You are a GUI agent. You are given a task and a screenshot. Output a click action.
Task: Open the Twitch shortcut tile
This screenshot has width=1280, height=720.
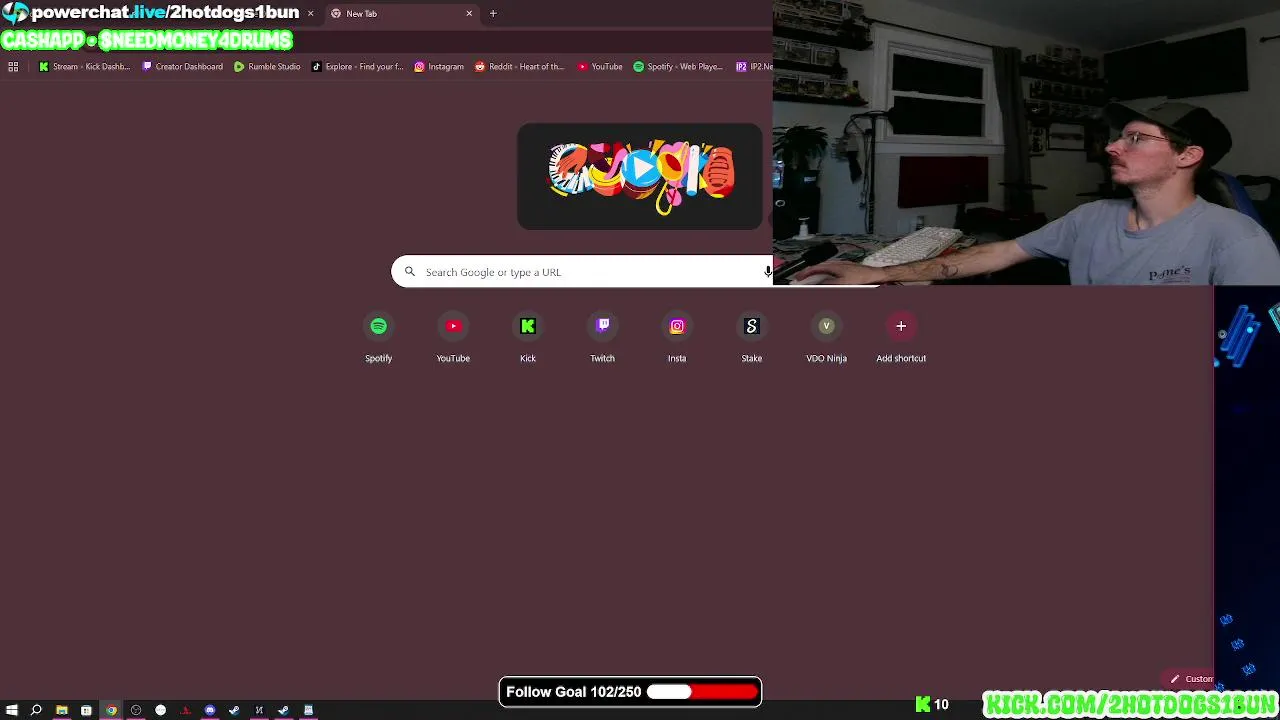click(x=602, y=338)
